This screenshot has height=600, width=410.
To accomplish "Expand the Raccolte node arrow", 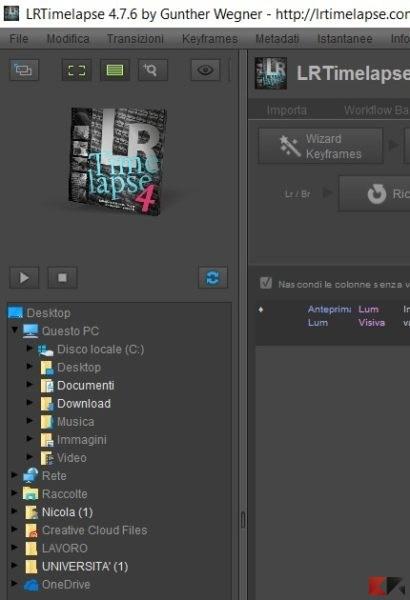I will (14, 493).
